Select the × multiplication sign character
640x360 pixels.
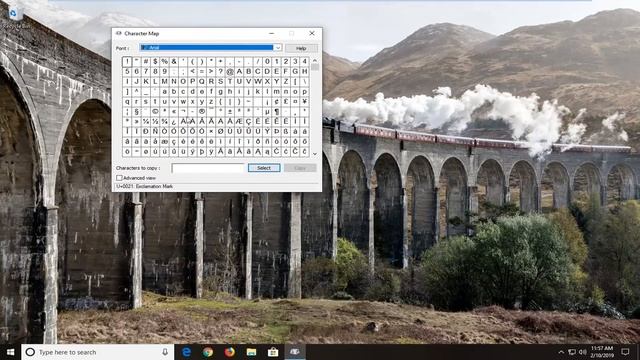(211, 131)
